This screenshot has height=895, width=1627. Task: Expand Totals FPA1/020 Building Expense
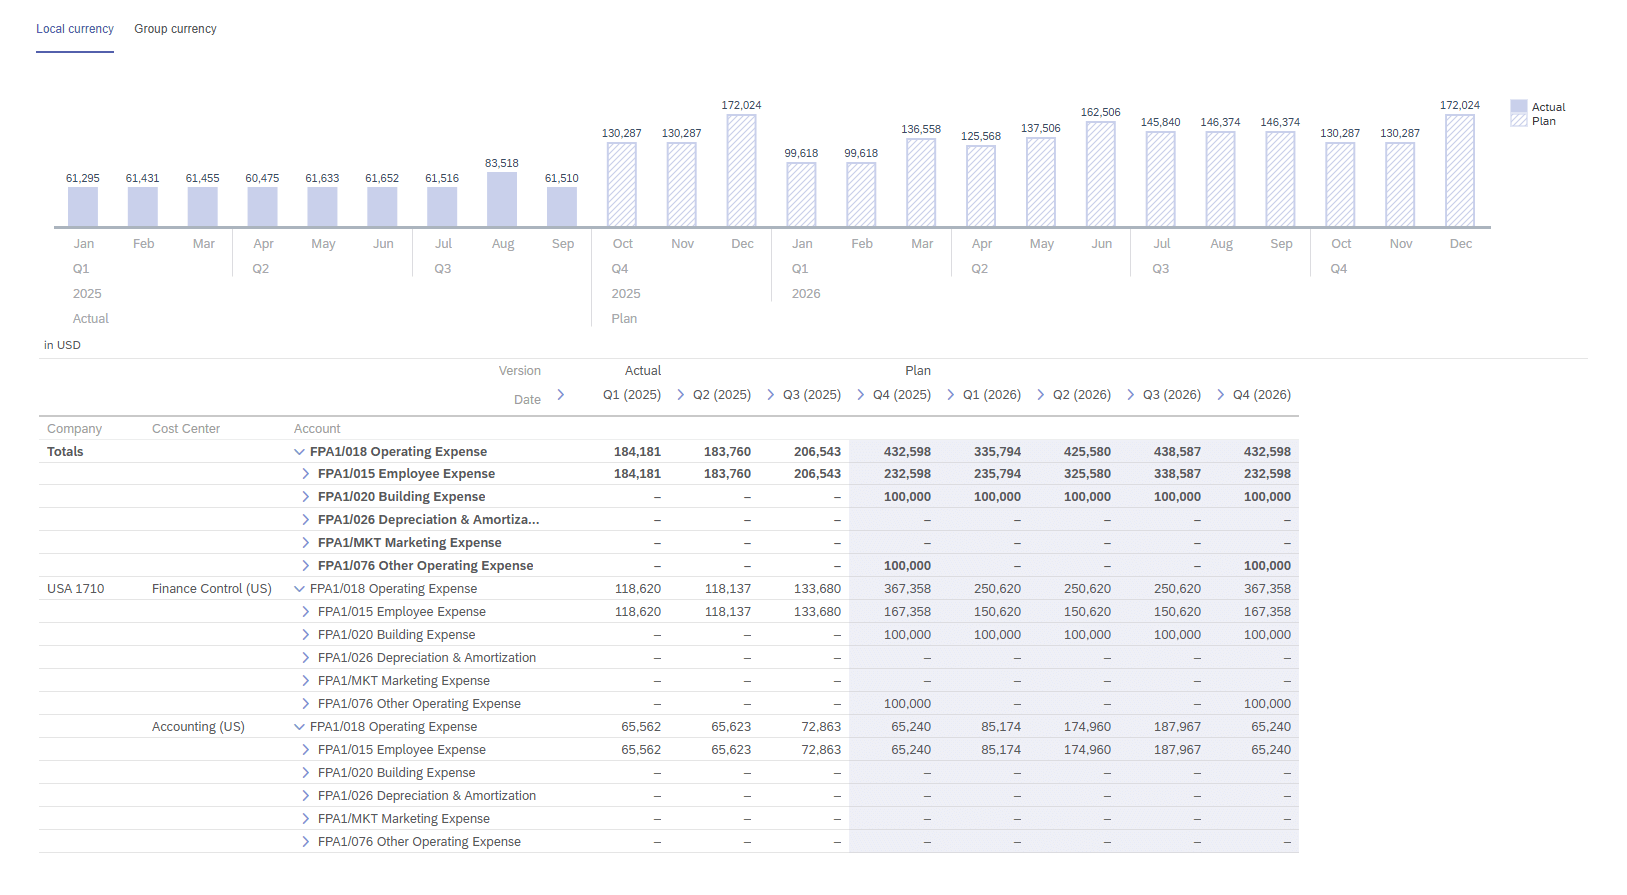pyautogui.click(x=306, y=497)
